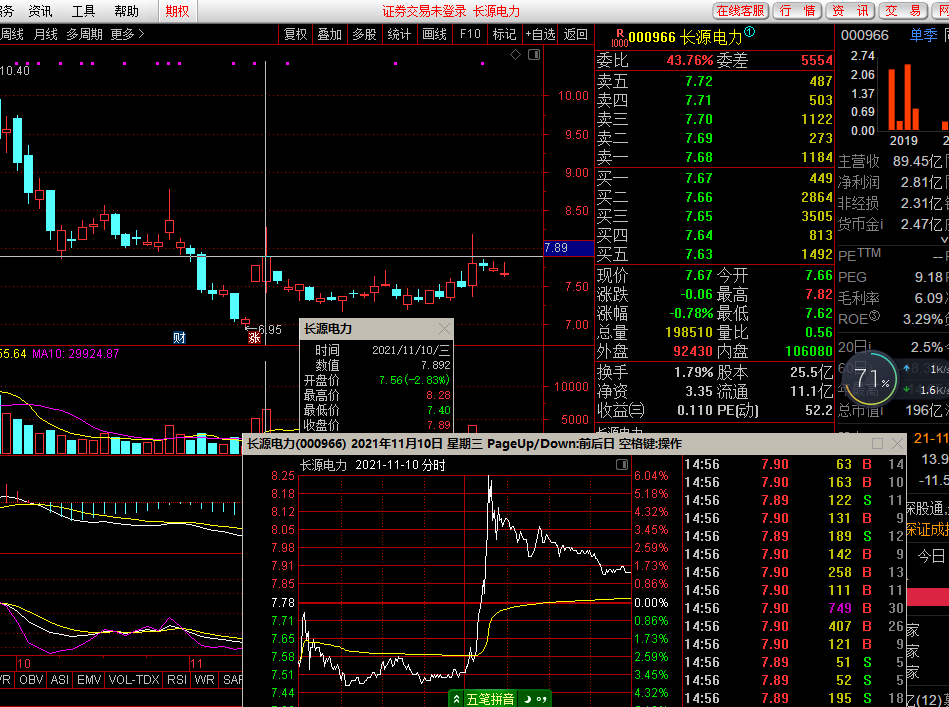
Task: Click the 画线 drawing toolbar button
Action: tap(434, 35)
